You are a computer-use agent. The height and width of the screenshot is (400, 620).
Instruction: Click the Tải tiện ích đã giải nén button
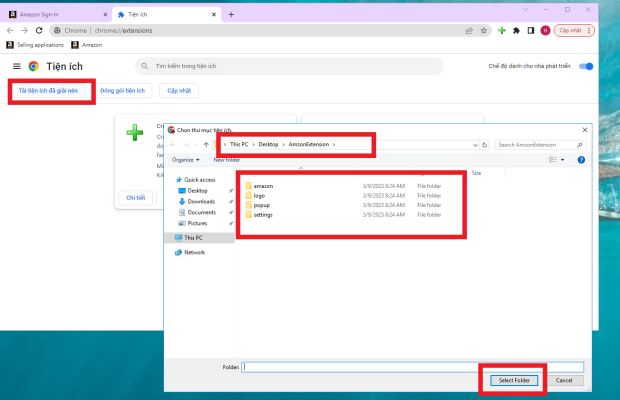(x=51, y=90)
